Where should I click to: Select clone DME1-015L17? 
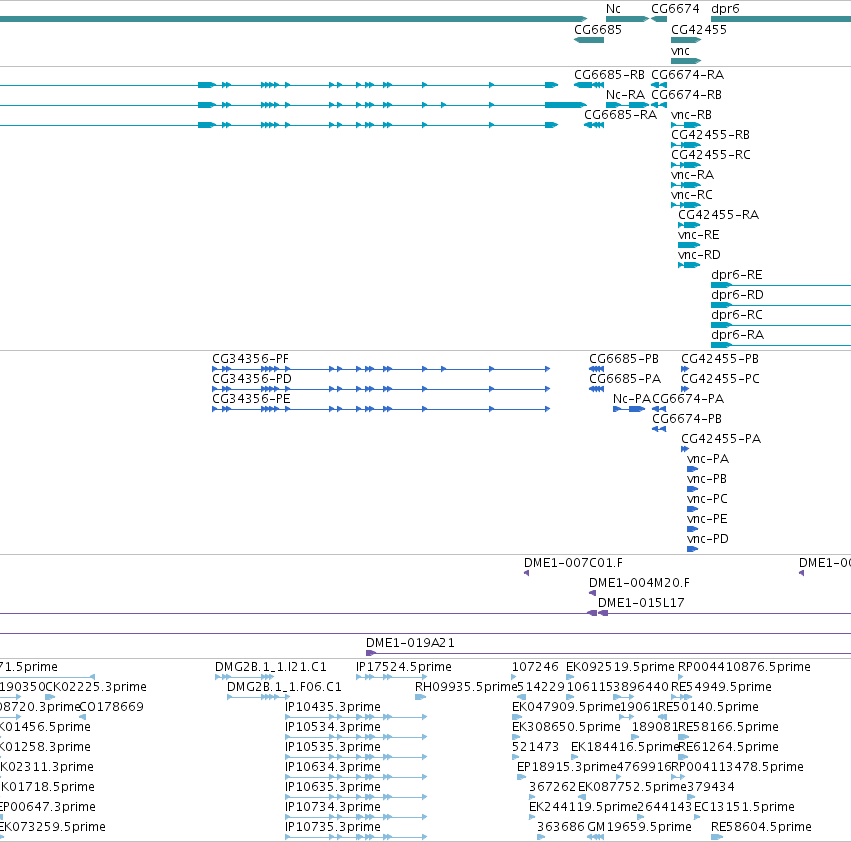[x=641, y=603]
